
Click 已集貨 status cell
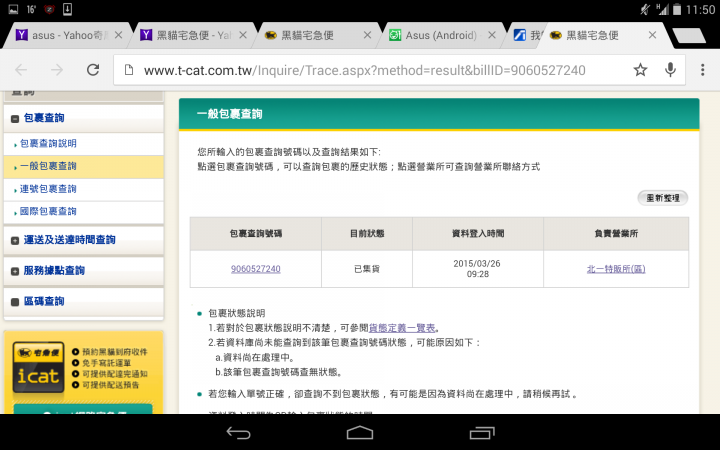[367, 269]
